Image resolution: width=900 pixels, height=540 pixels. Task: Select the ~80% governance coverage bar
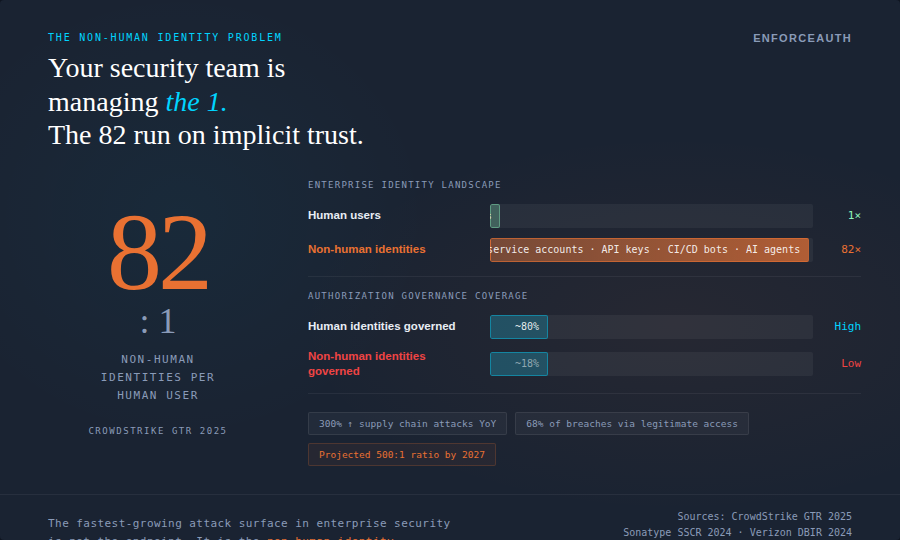click(x=519, y=327)
